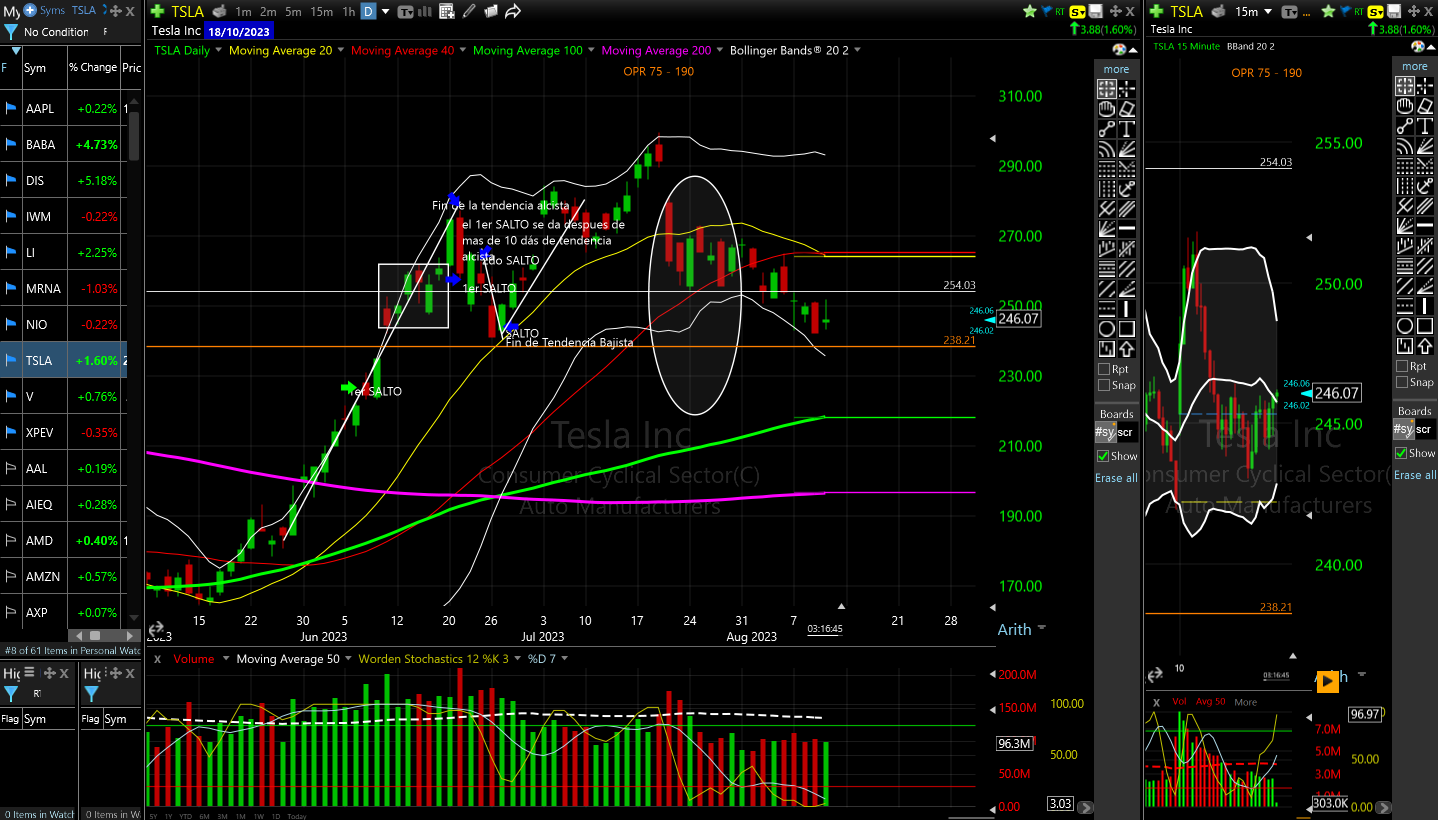
Task: Select BABA in the watchlist
Action: click(41, 144)
